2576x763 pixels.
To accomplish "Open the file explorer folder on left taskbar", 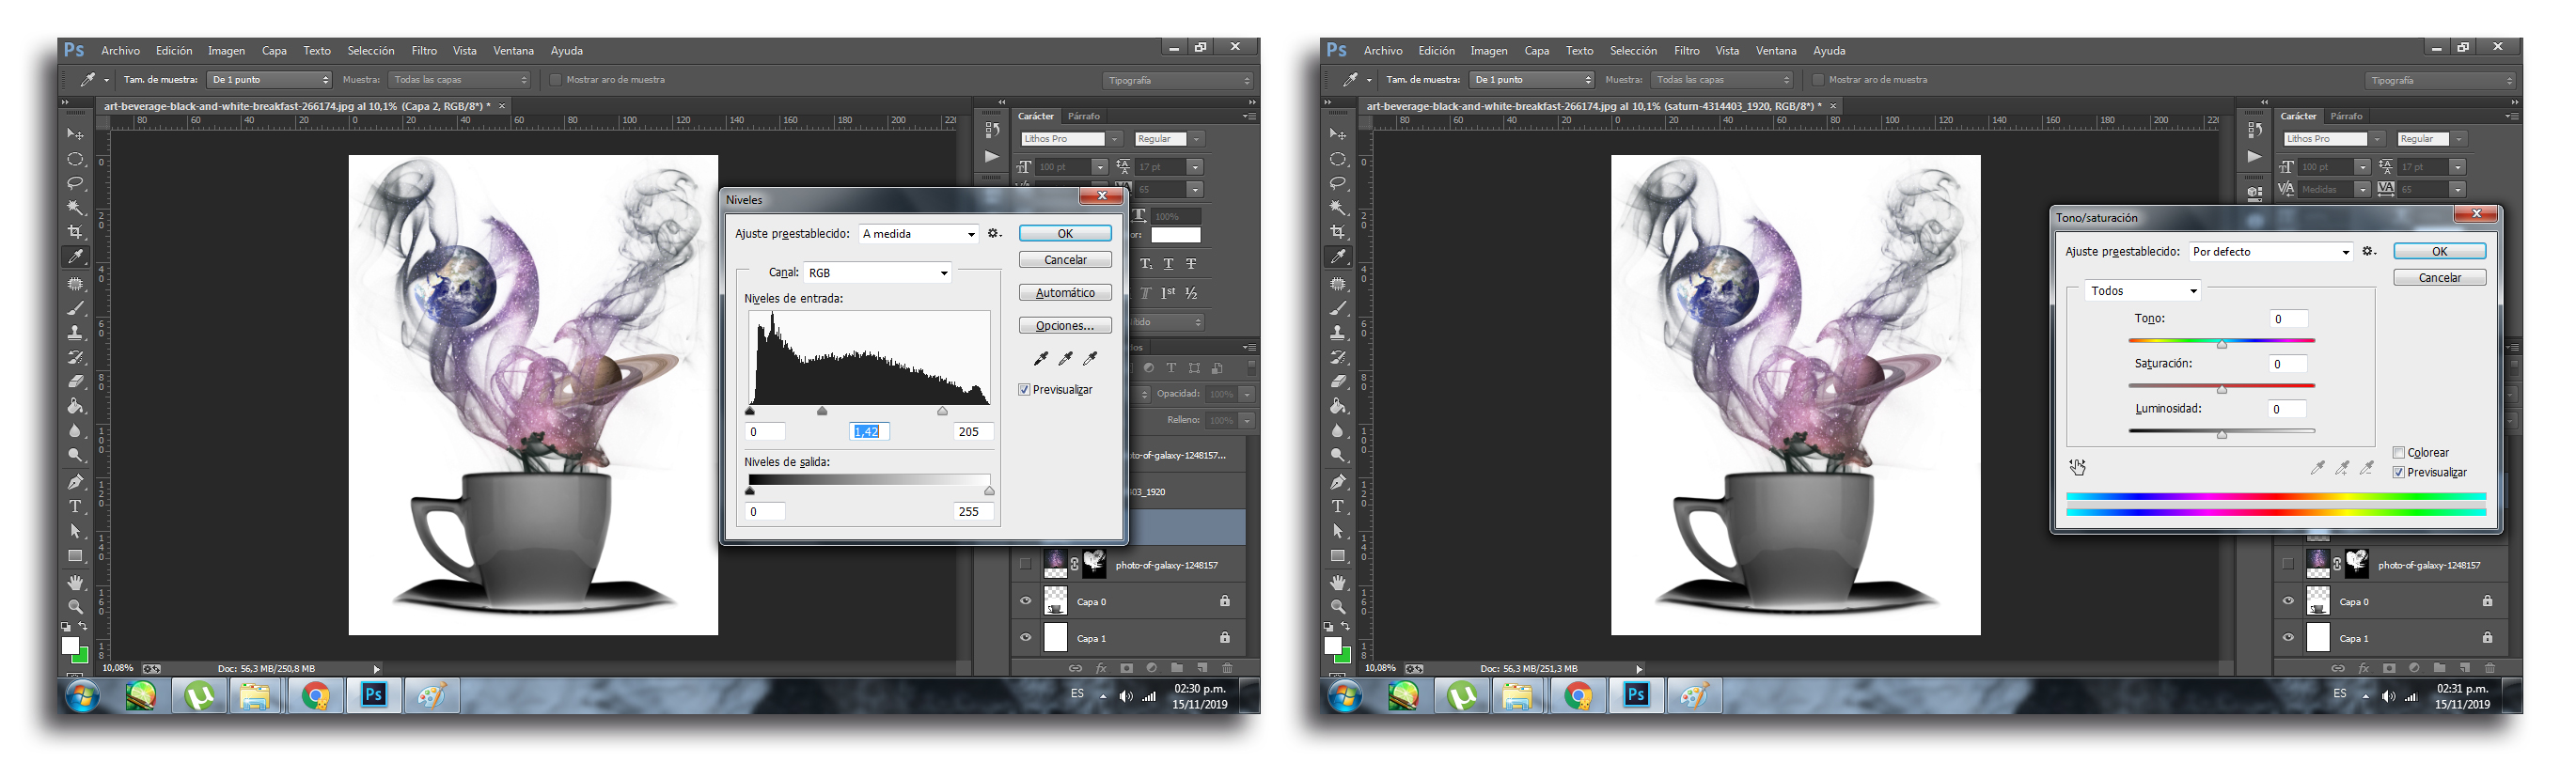I will coord(256,696).
